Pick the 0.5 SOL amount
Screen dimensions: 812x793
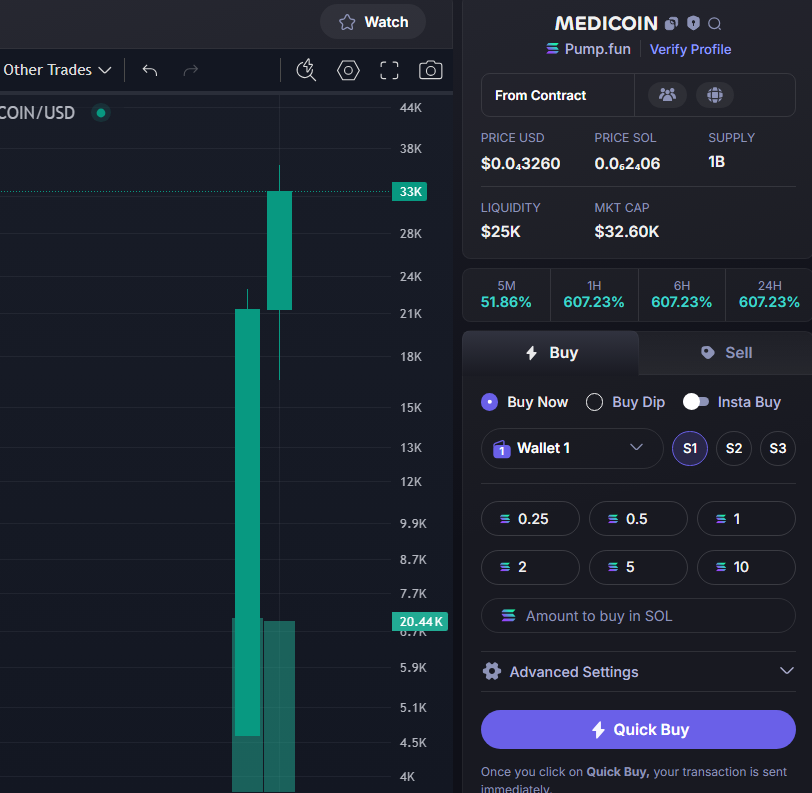638,518
